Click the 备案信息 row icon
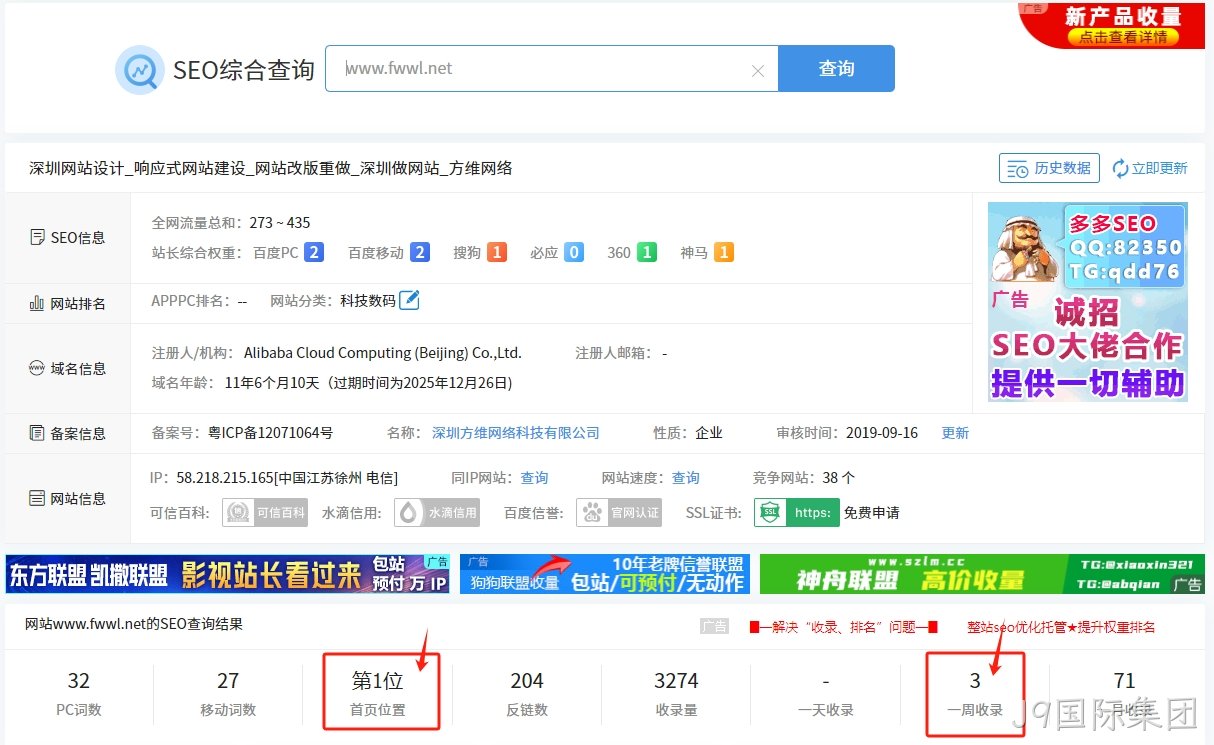1214x745 pixels. 37,433
